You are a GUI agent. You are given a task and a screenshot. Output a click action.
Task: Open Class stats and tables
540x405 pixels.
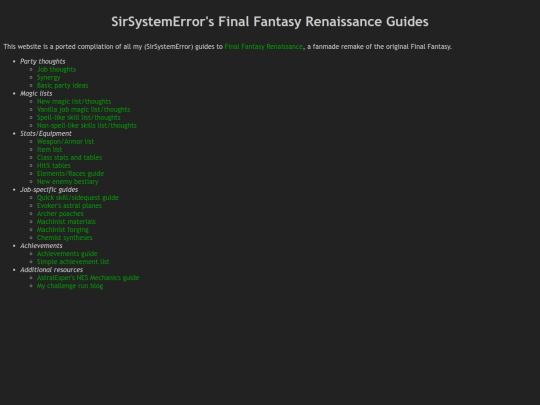click(x=70, y=157)
